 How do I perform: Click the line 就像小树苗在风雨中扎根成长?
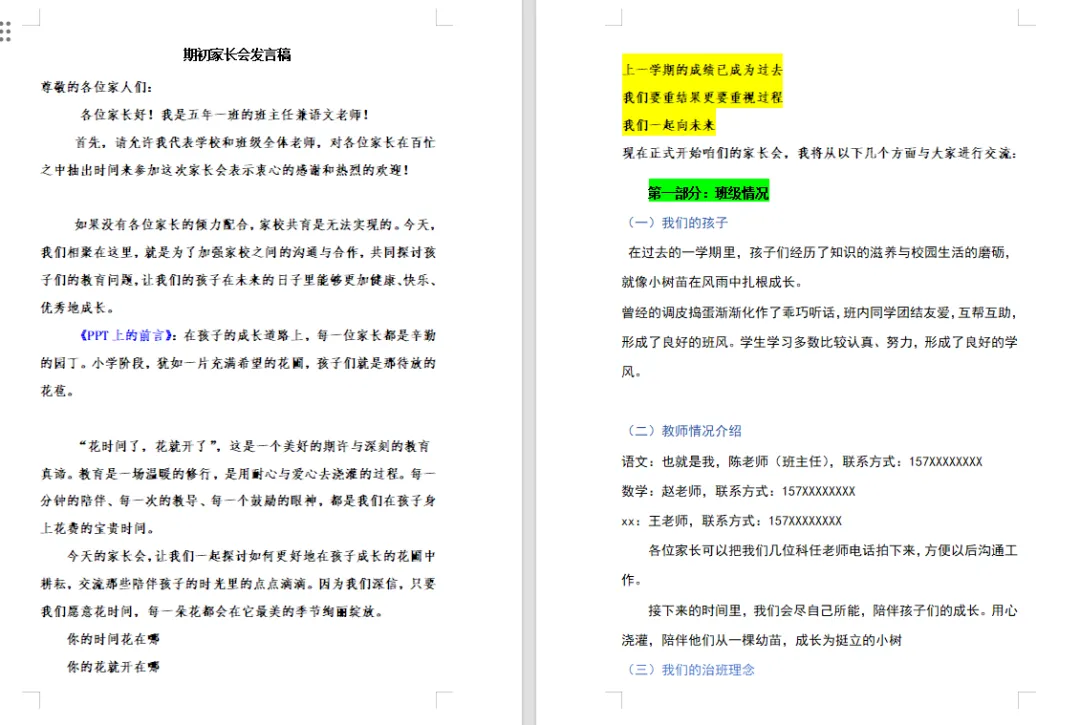712,282
